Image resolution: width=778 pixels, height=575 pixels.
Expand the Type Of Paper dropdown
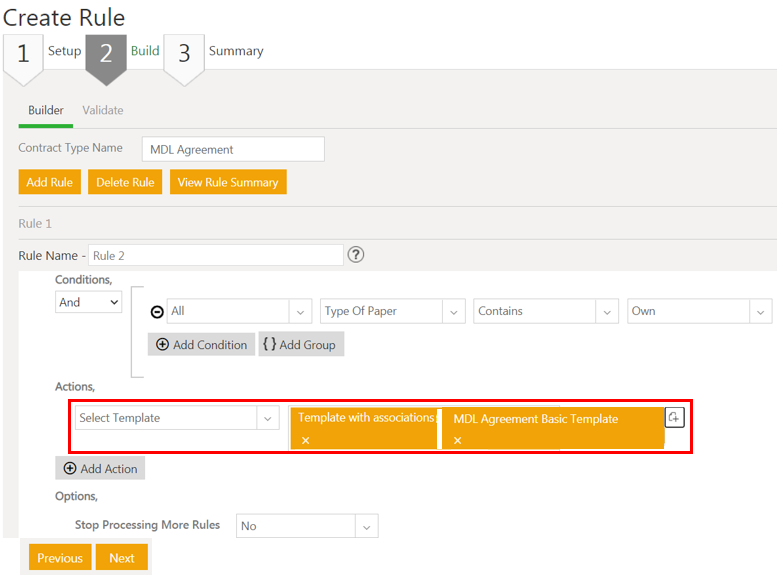point(393,311)
